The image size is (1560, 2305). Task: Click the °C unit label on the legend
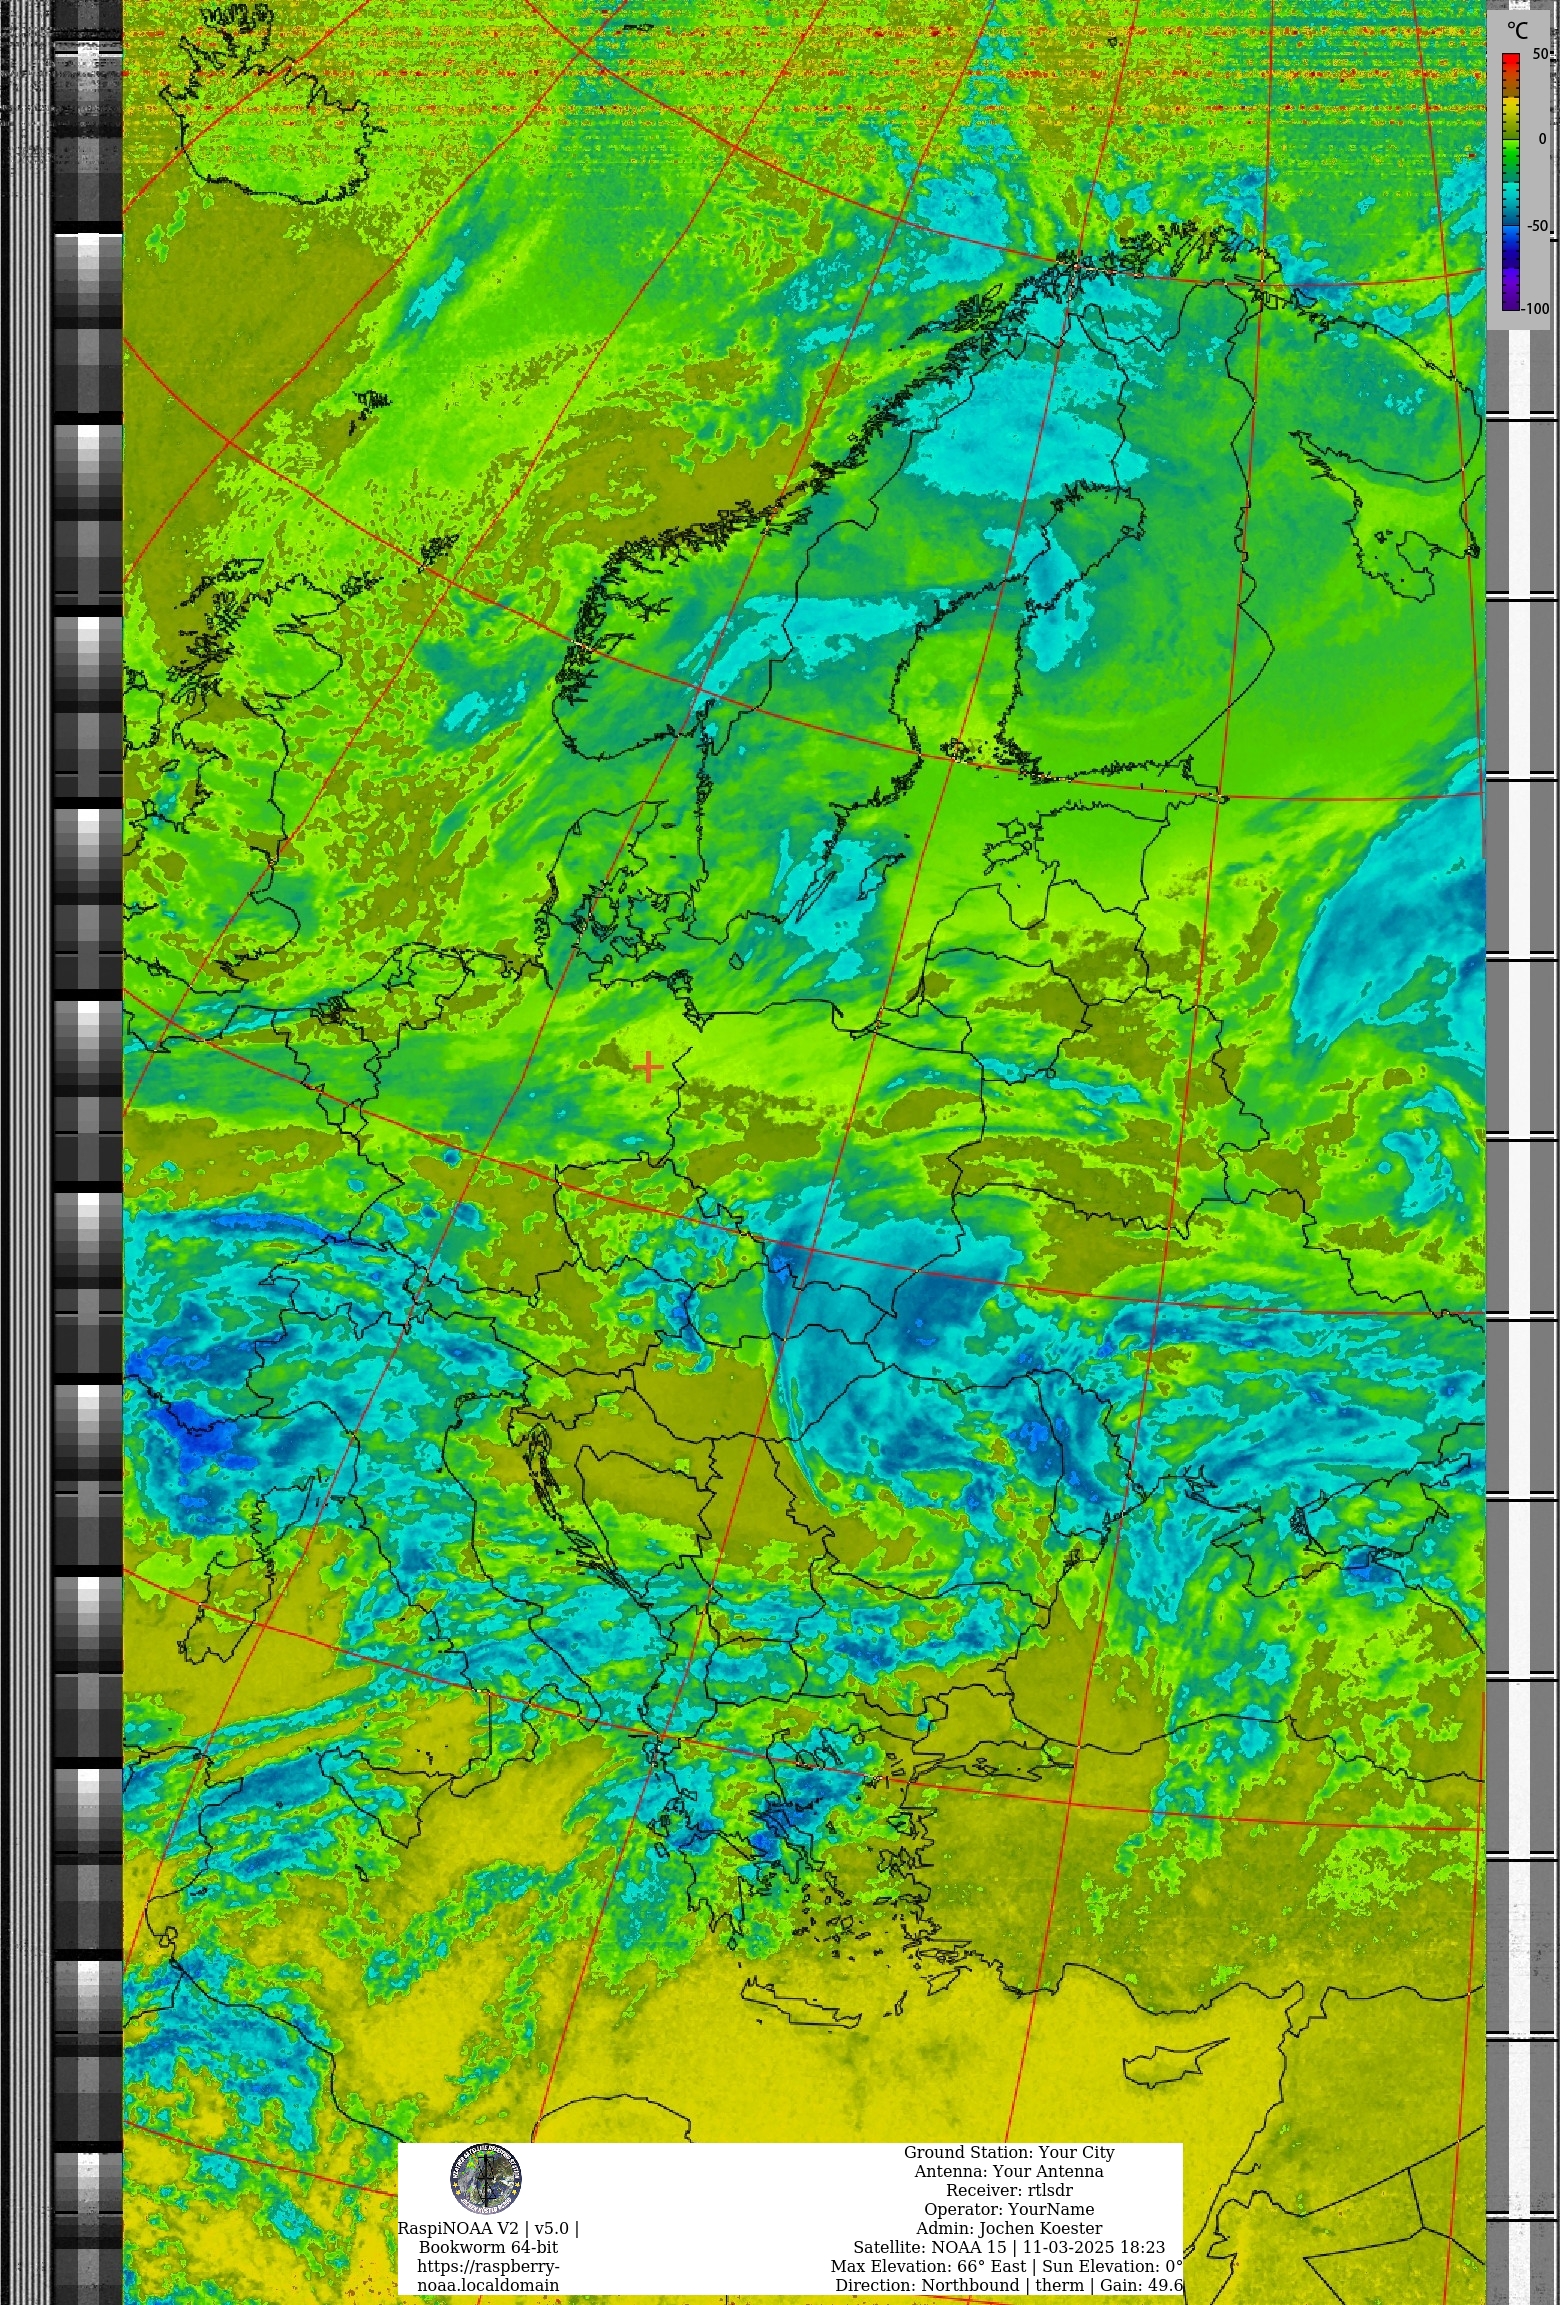coord(1518,31)
